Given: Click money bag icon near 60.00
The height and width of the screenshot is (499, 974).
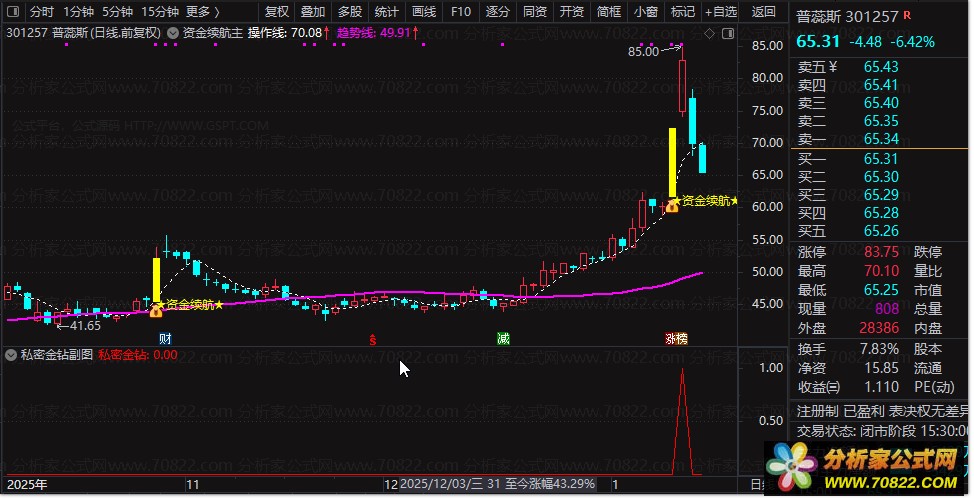Looking at the screenshot, I should pyautogui.click(x=672, y=205).
